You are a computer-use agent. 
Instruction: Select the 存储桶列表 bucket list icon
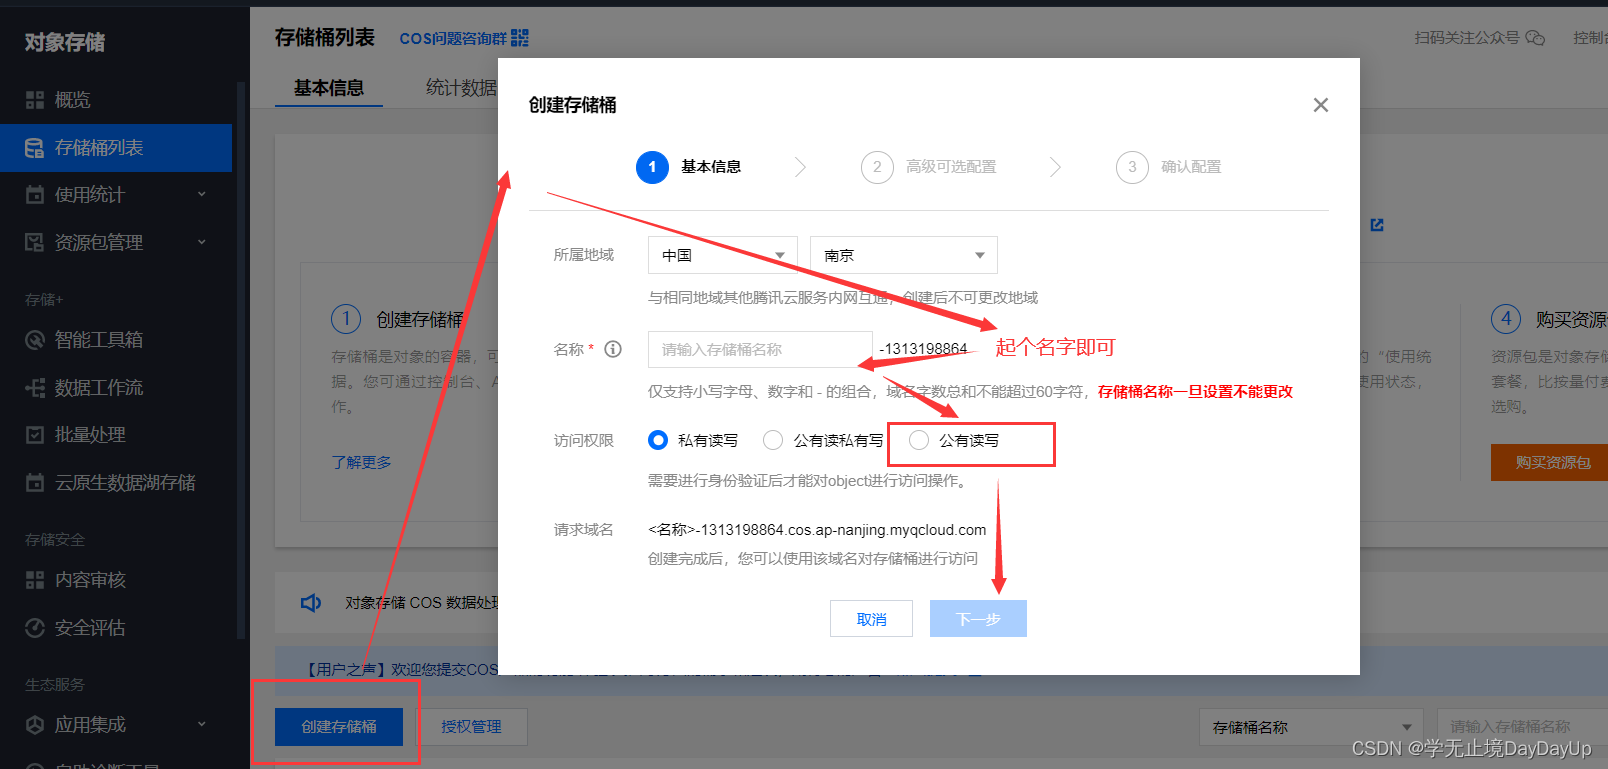click(35, 148)
